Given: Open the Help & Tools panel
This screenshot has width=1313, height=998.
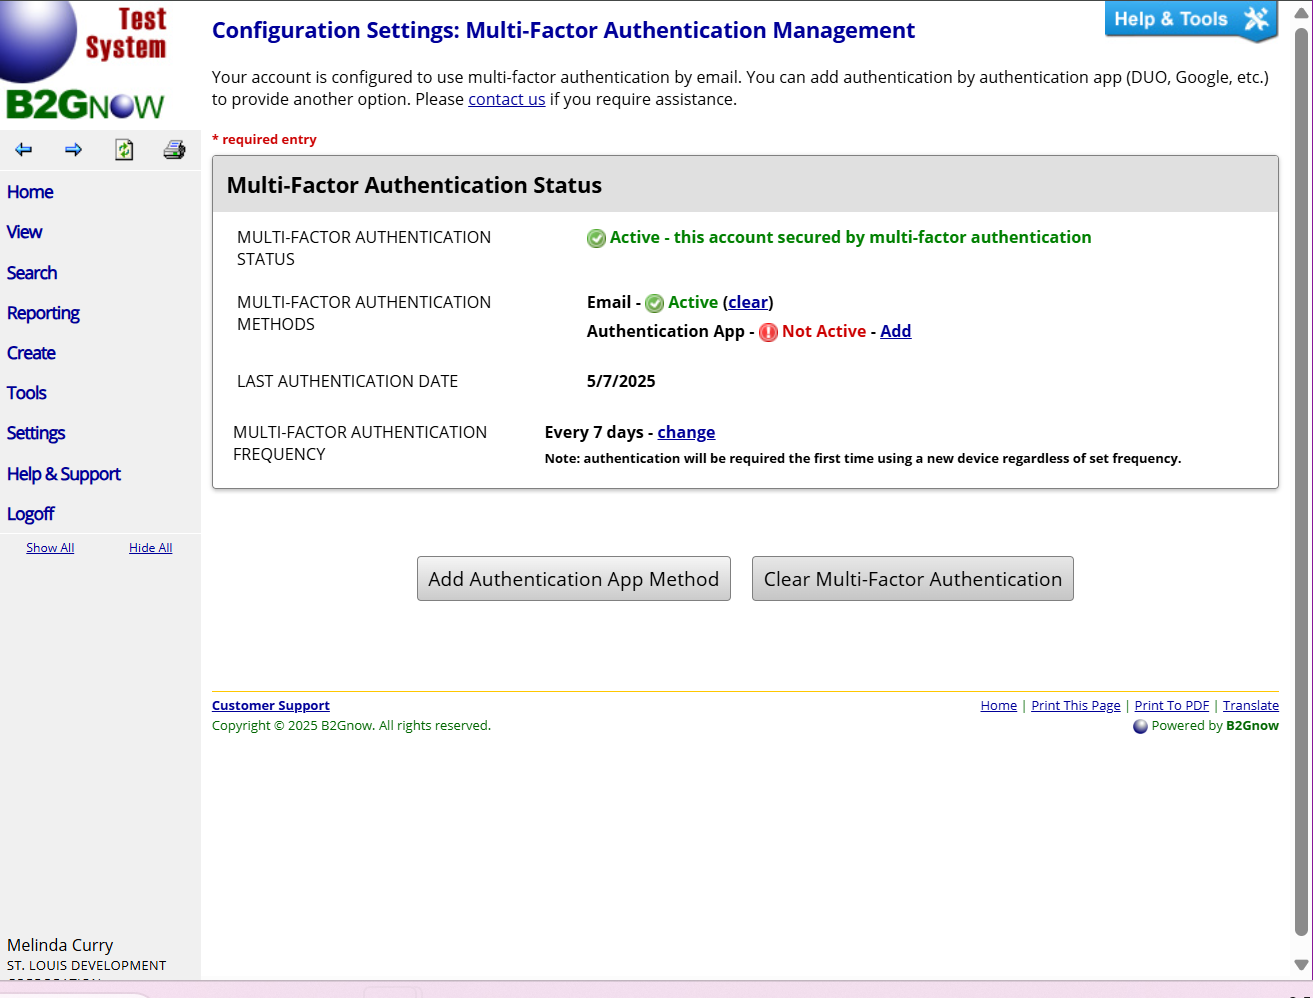Looking at the screenshot, I should point(1189,20).
